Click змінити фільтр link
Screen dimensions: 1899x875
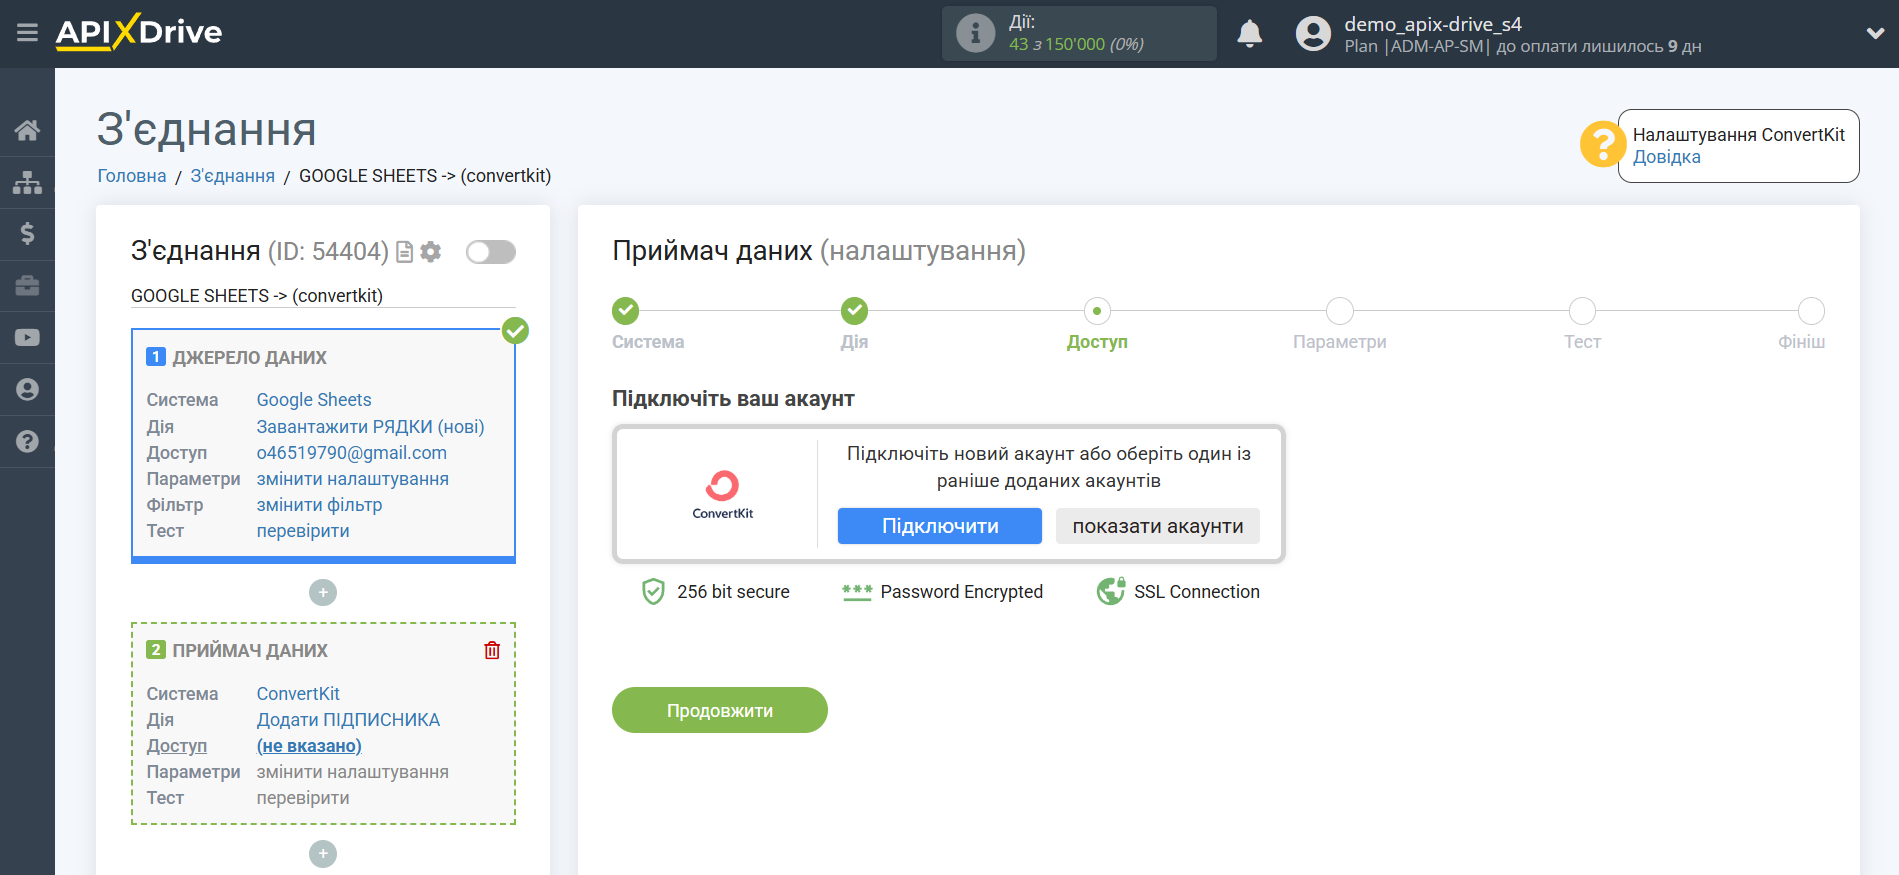click(319, 505)
